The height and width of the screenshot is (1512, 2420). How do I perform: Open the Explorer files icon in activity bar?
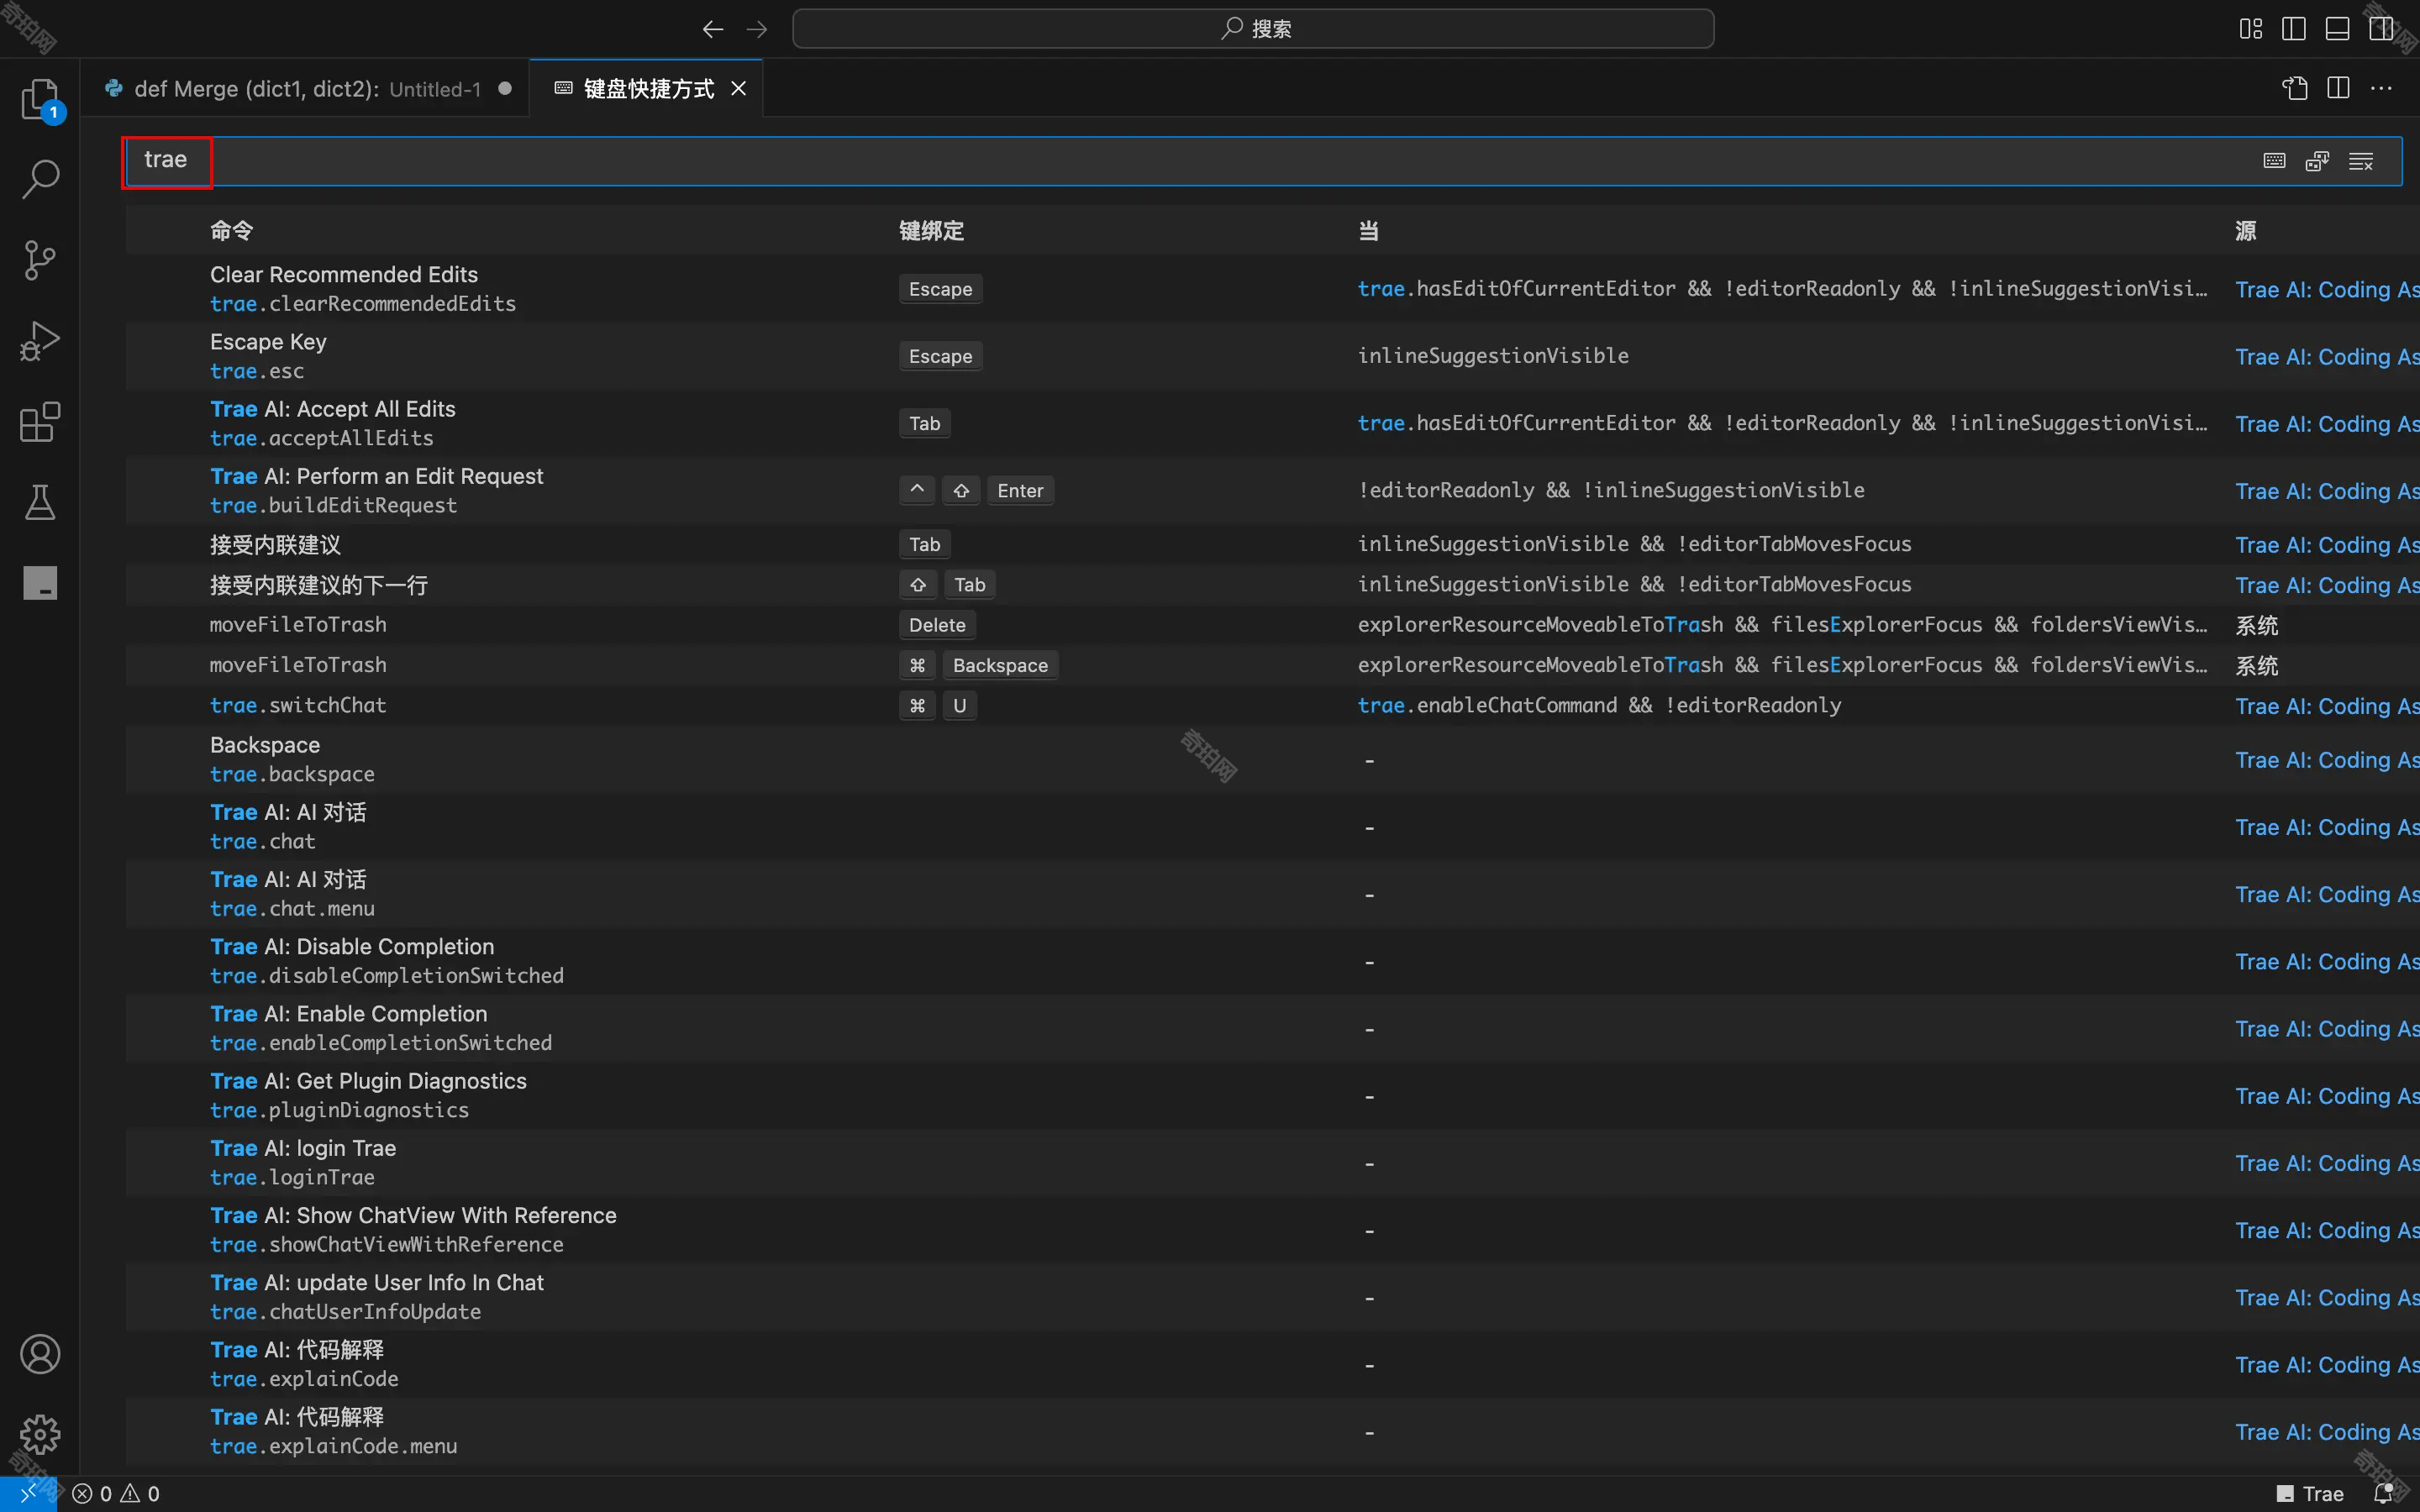pos(40,99)
